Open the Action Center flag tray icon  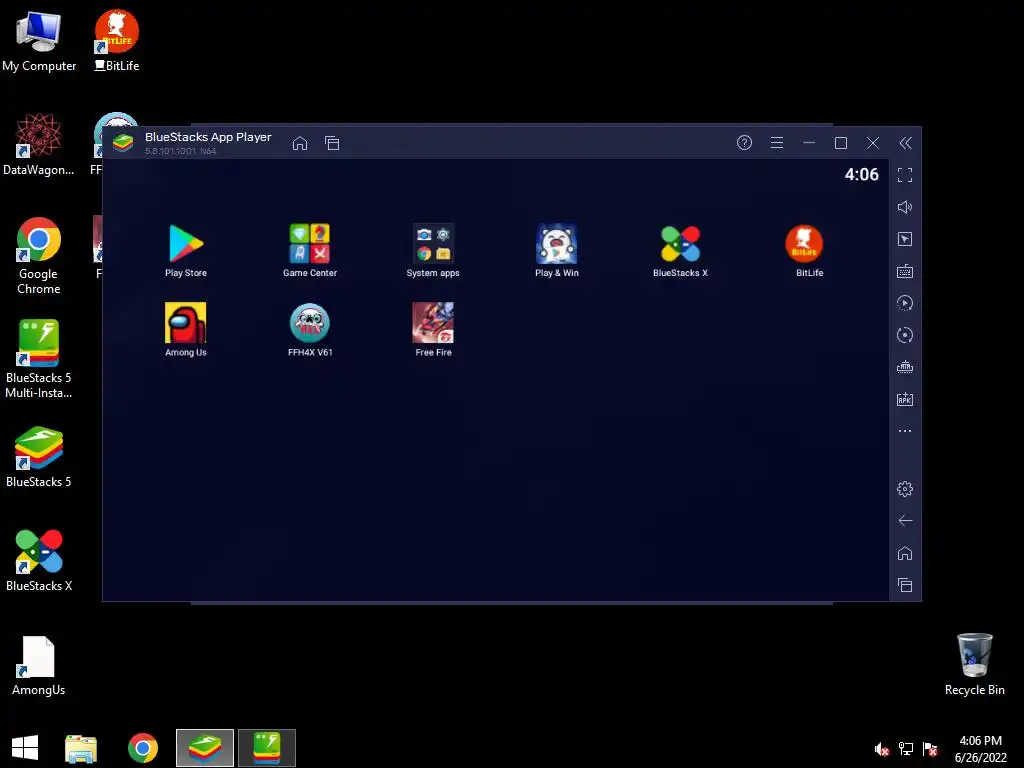(x=930, y=749)
